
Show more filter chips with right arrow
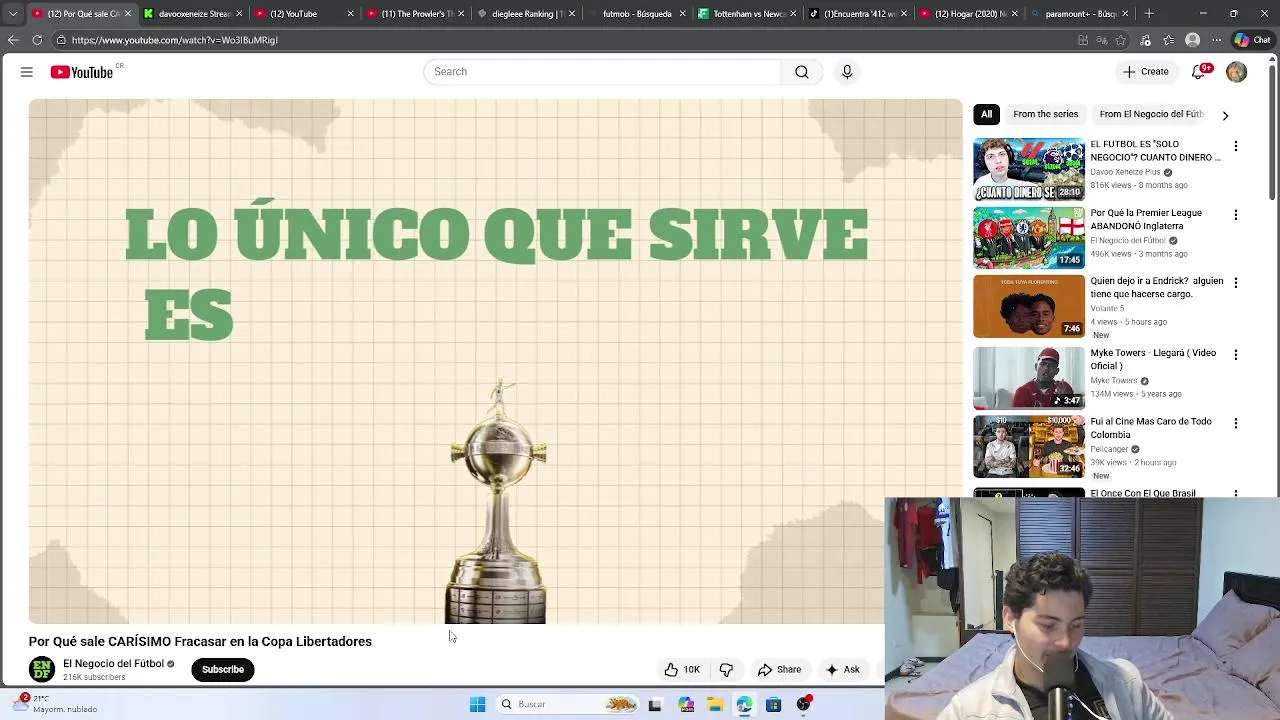[1225, 115]
